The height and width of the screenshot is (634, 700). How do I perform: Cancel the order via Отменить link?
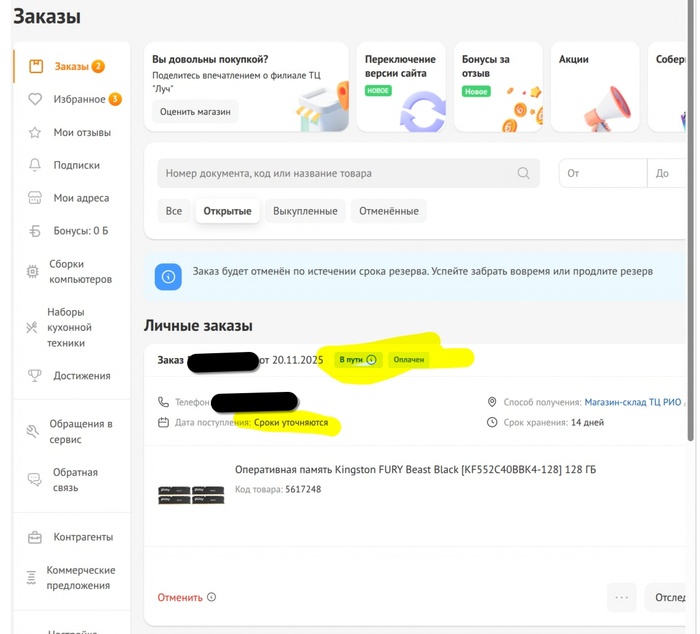tap(179, 598)
